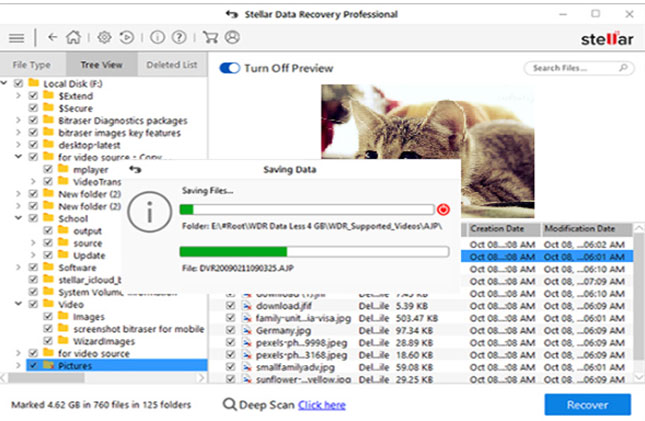Click the shopping cart icon
The height and width of the screenshot is (421, 645).
click(x=210, y=37)
